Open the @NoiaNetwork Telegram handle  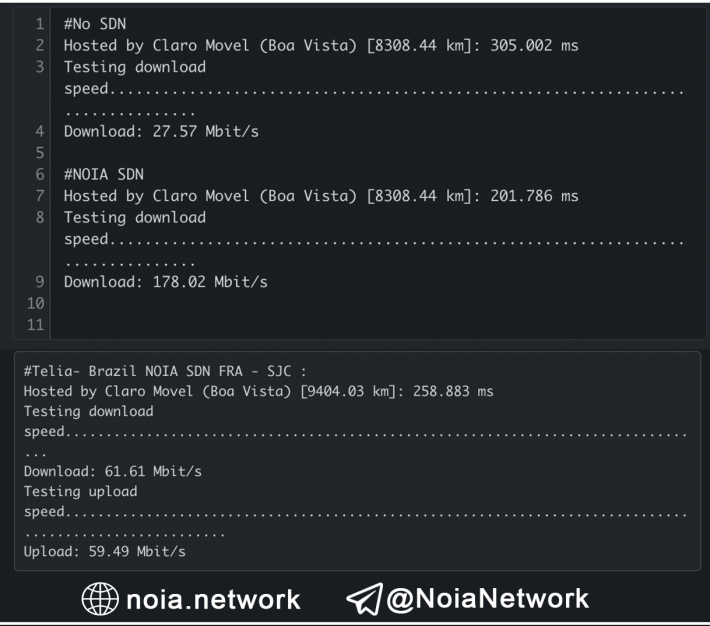(487, 598)
